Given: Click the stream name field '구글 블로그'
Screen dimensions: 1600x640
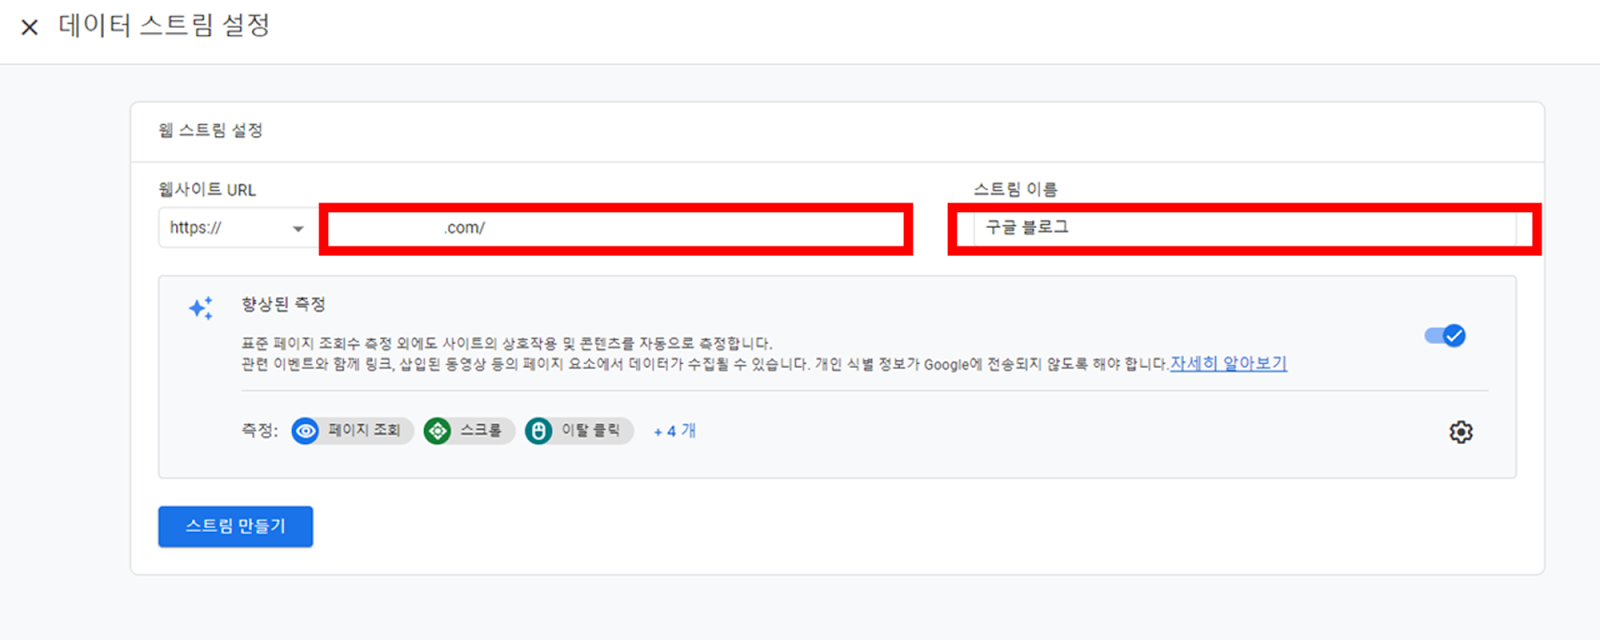Looking at the screenshot, I should (1244, 228).
